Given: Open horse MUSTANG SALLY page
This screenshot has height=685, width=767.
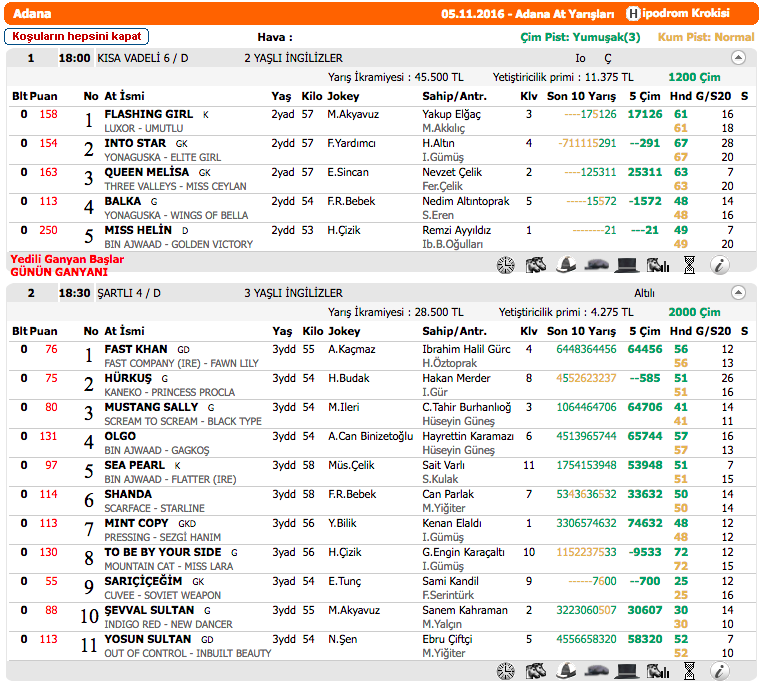Looking at the screenshot, I should pos(151,407).
